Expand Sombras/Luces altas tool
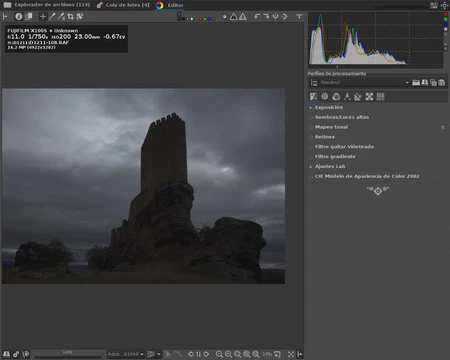This screenshot has height=360, width=450. pyautogui.click(x=342, y=117)
